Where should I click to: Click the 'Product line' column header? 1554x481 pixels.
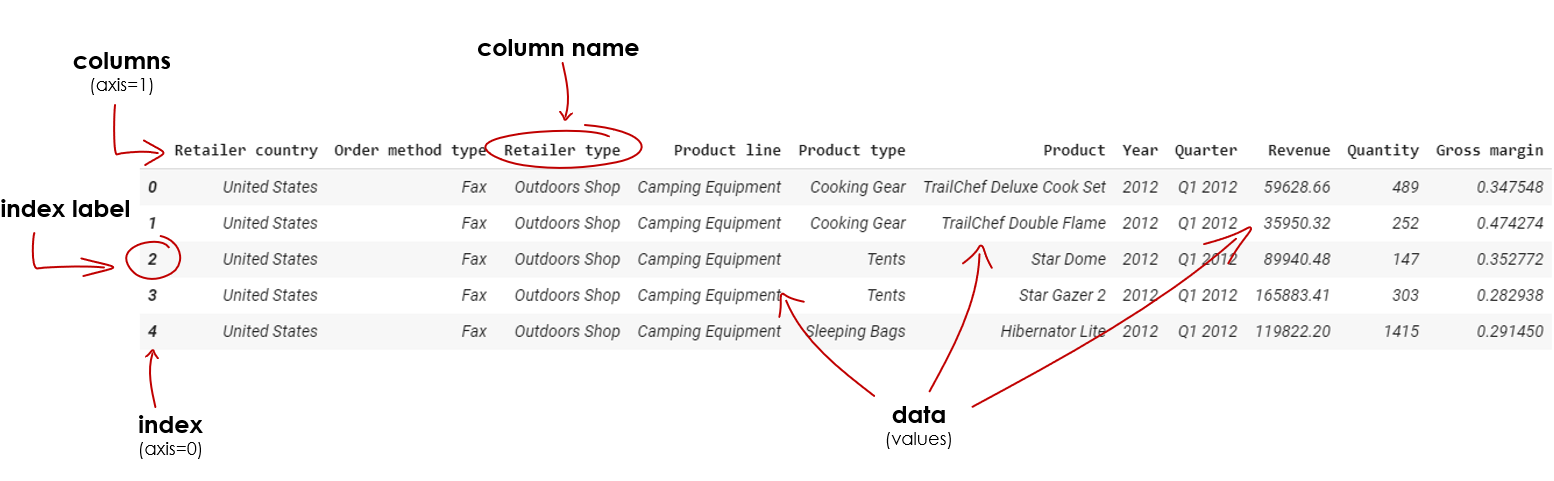tap(727, 151)
